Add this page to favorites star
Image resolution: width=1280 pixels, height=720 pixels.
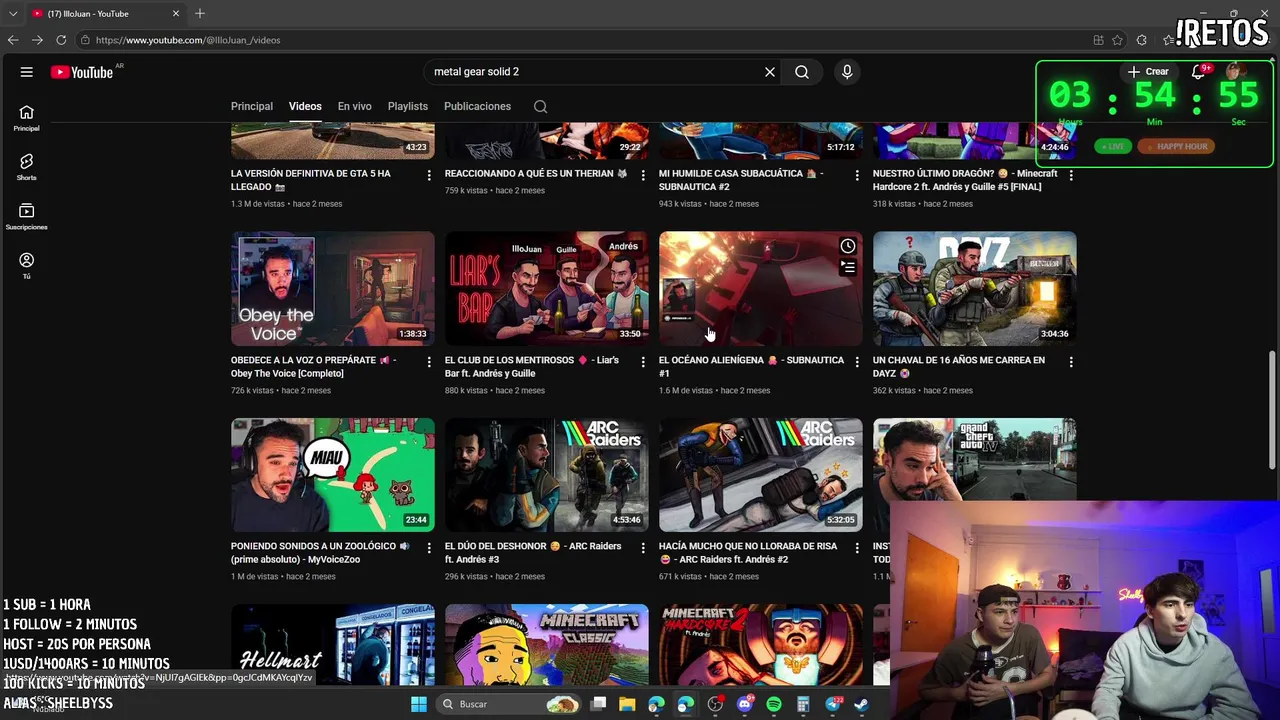1117,40
